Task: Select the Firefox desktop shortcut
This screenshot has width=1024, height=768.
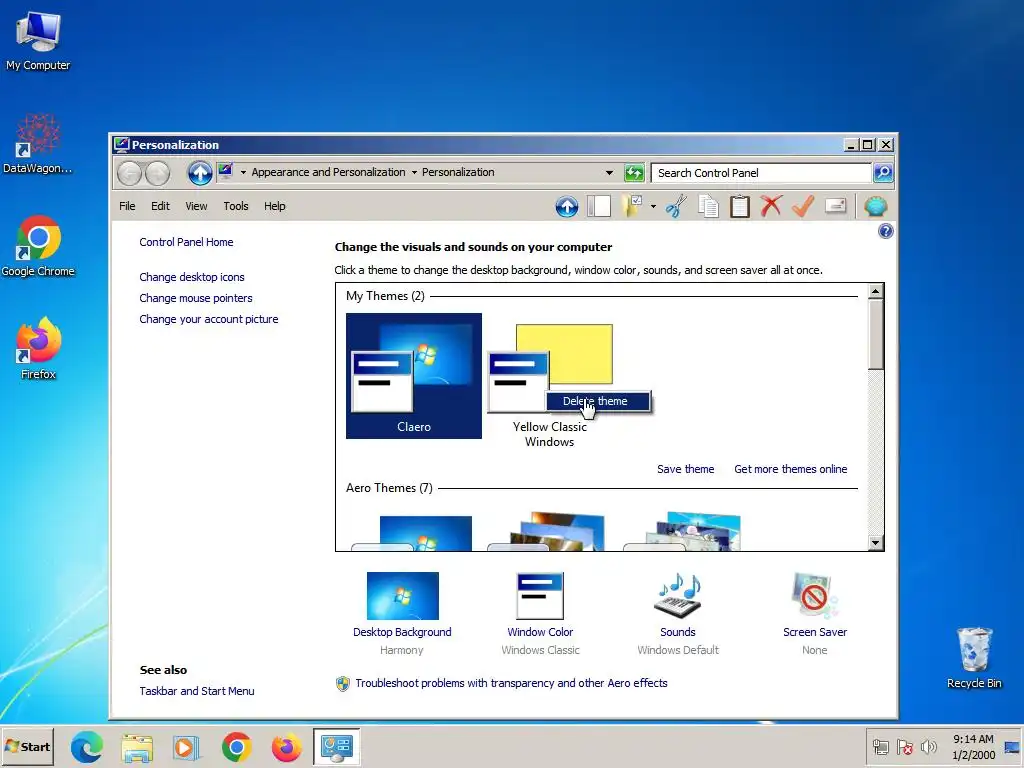Action: [38, 348]
